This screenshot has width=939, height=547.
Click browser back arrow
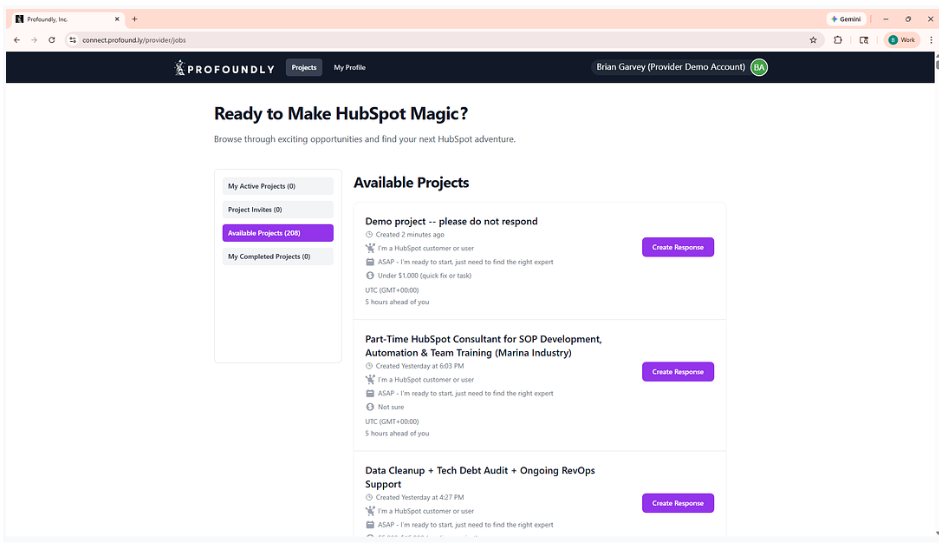[x=17, y=40]
